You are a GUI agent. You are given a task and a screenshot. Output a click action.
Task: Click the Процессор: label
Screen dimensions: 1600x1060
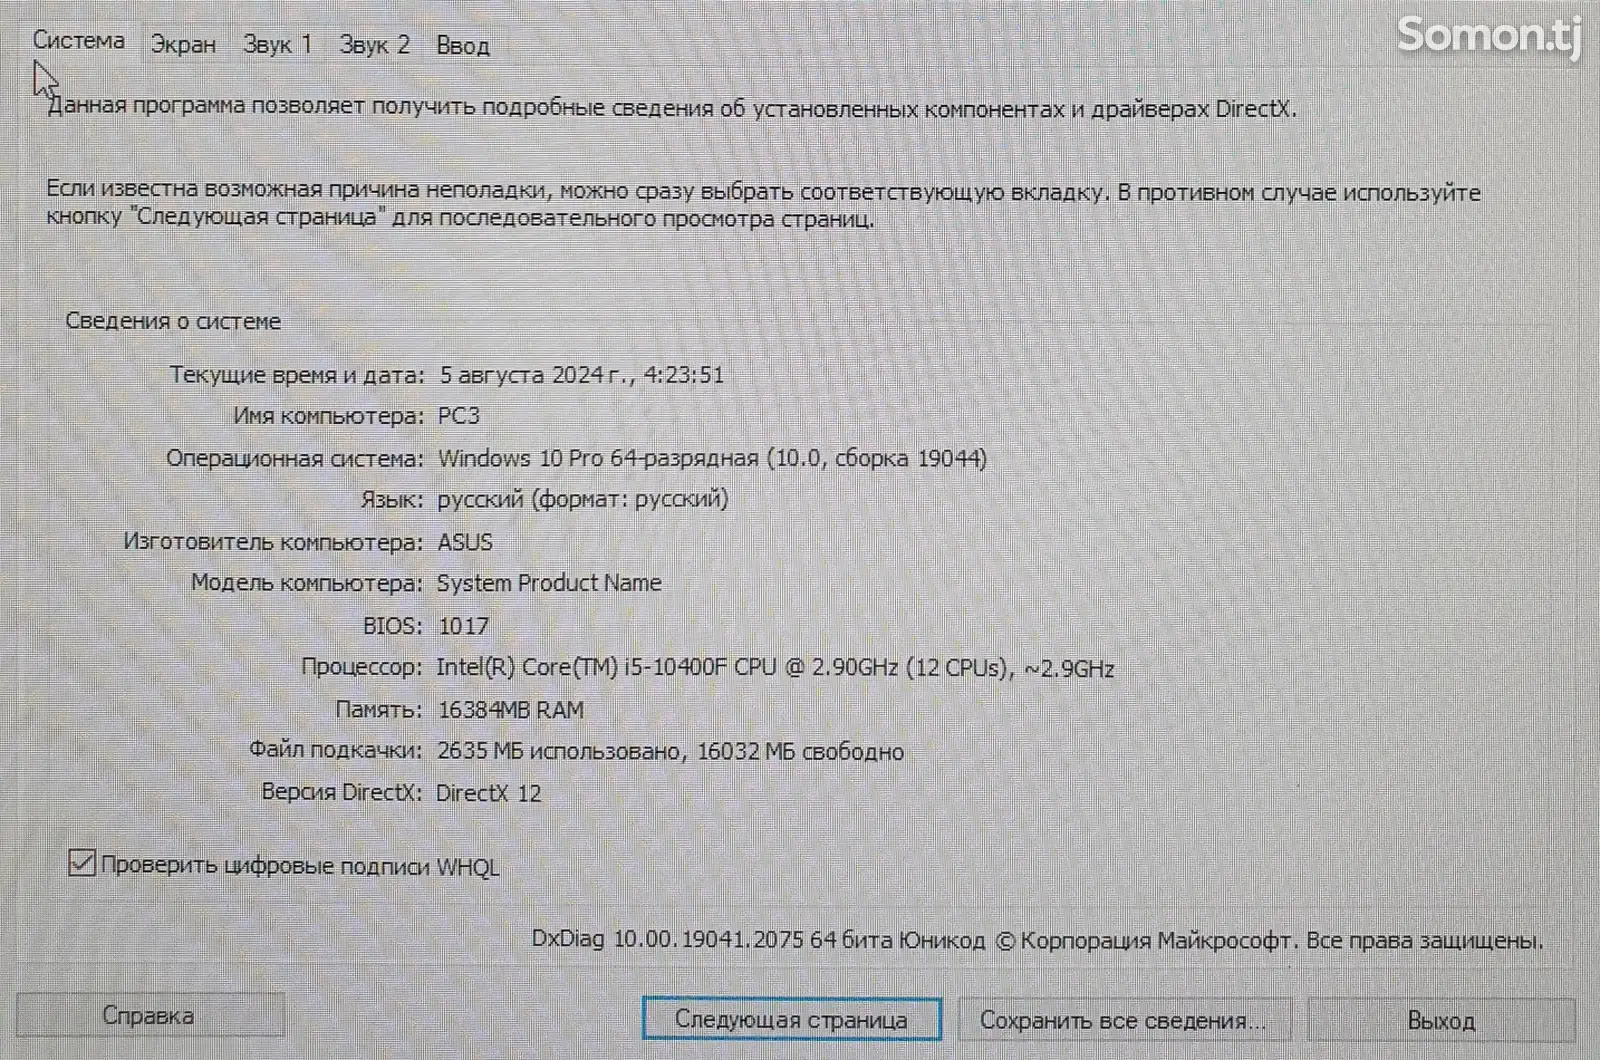pyautogui.click(x=362, y=667)
